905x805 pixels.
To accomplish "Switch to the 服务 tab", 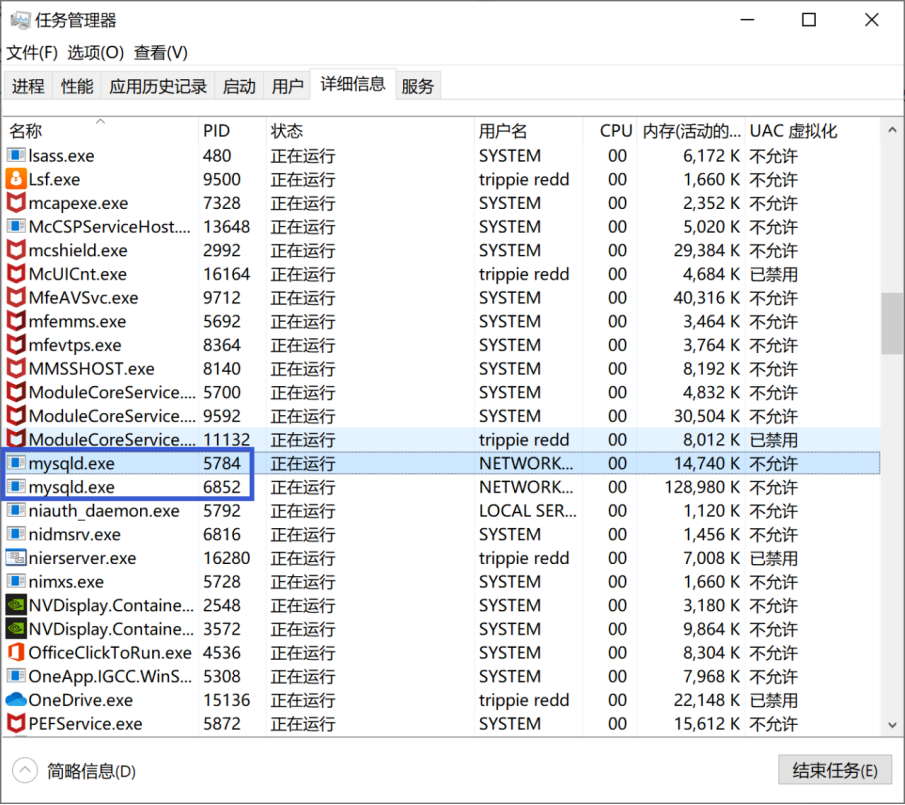I will pyautogui.click(x=417, y=86).
